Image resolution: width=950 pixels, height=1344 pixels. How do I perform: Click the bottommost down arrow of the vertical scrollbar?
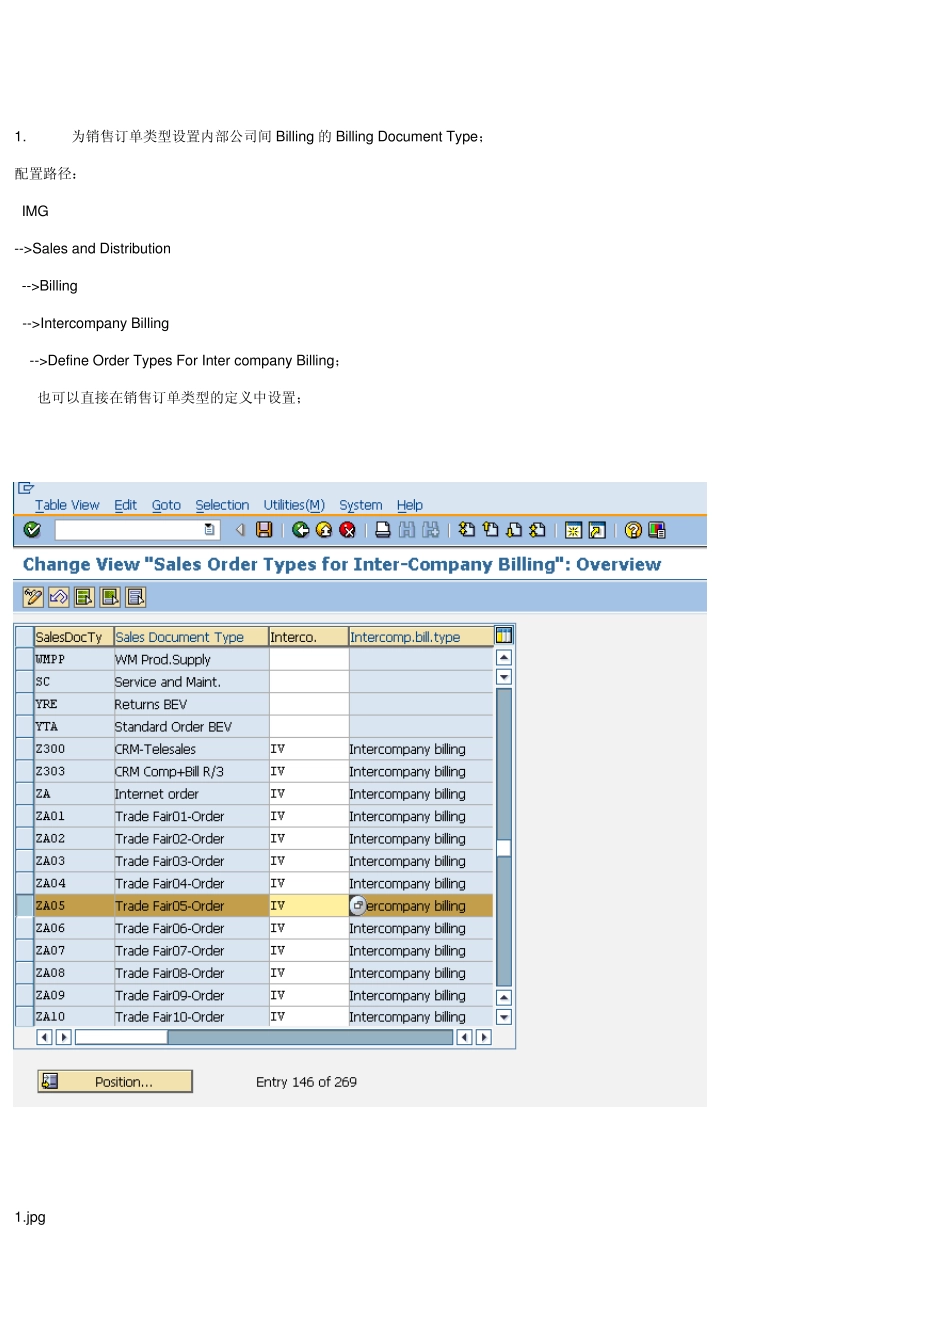504,1017
